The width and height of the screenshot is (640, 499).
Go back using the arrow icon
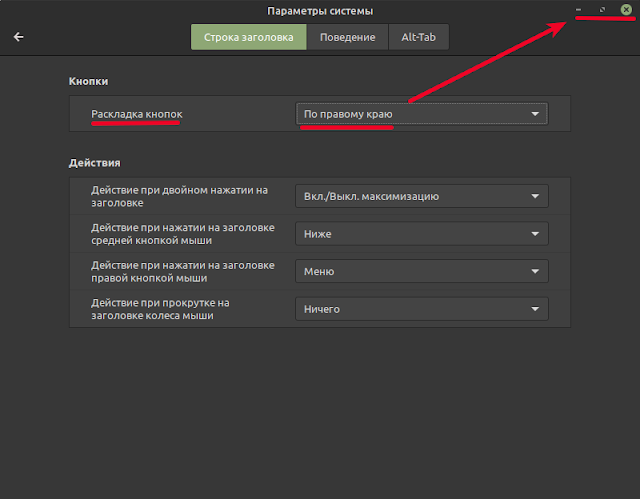(18, 37)
